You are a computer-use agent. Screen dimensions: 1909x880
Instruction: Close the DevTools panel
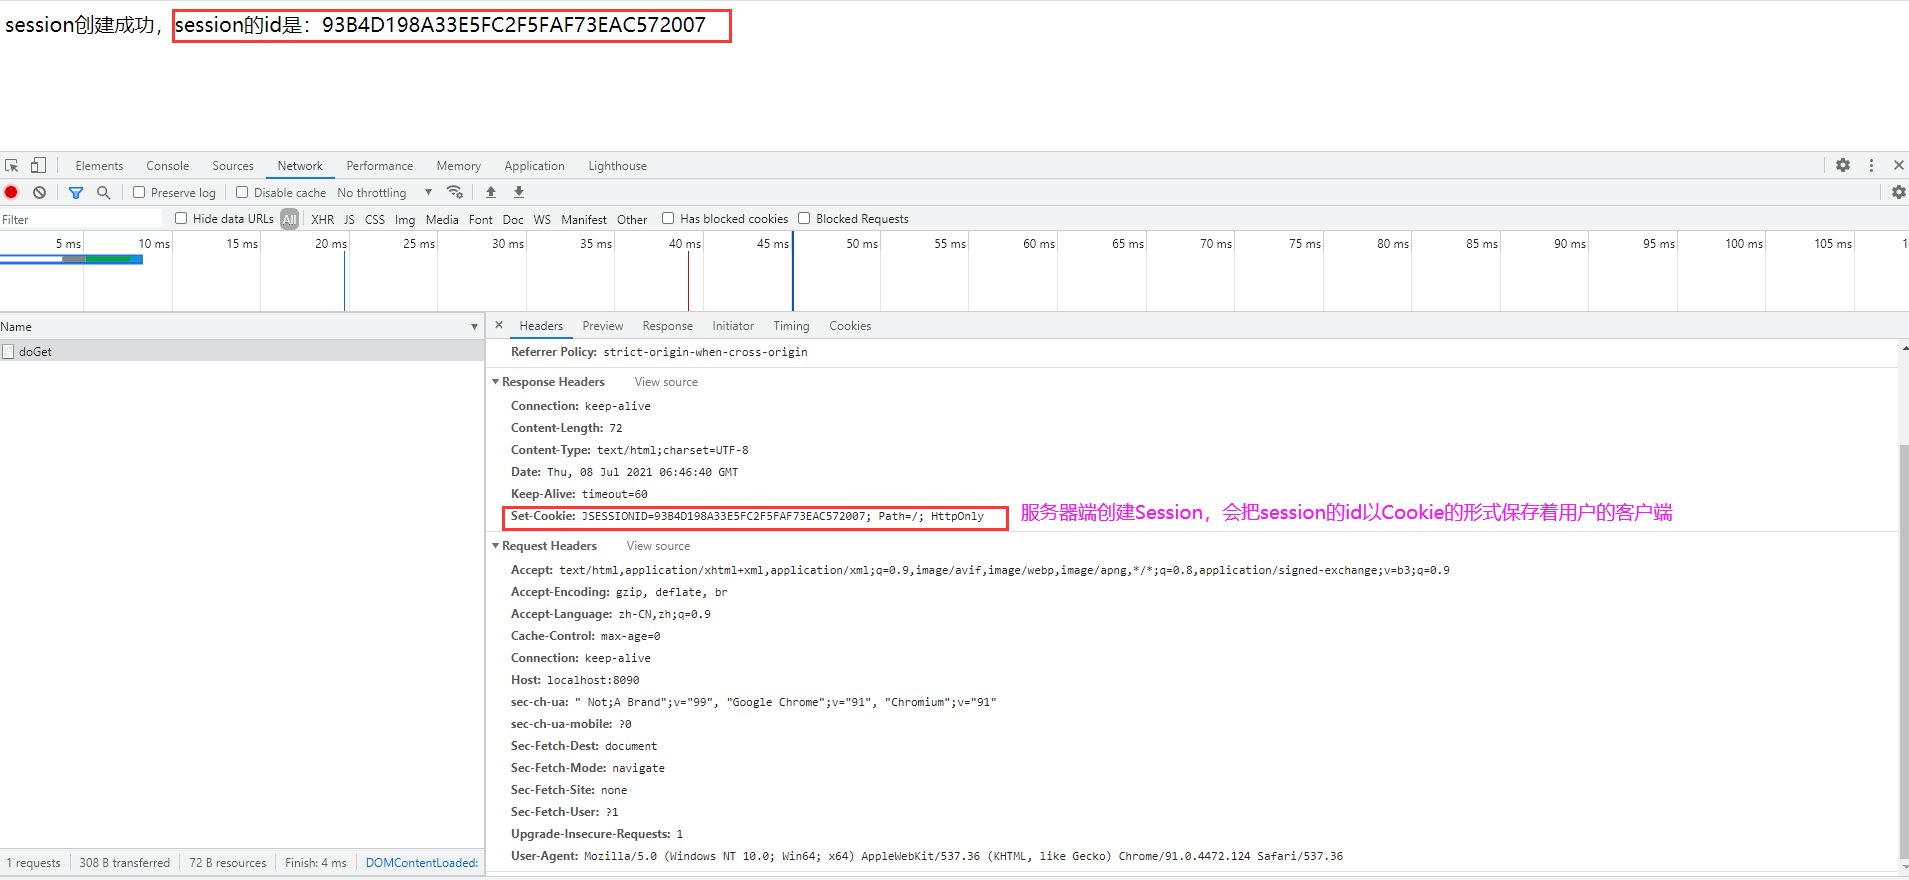click(1898, 165)
